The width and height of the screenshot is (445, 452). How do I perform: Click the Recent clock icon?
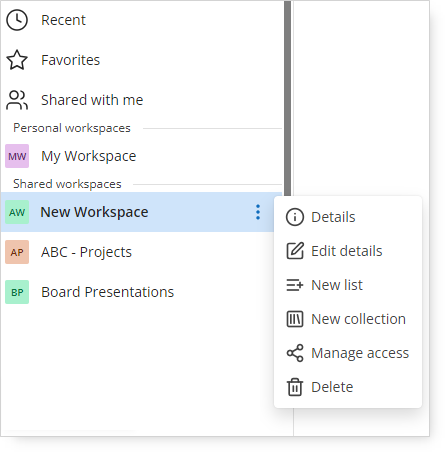(x=17, y=20)
